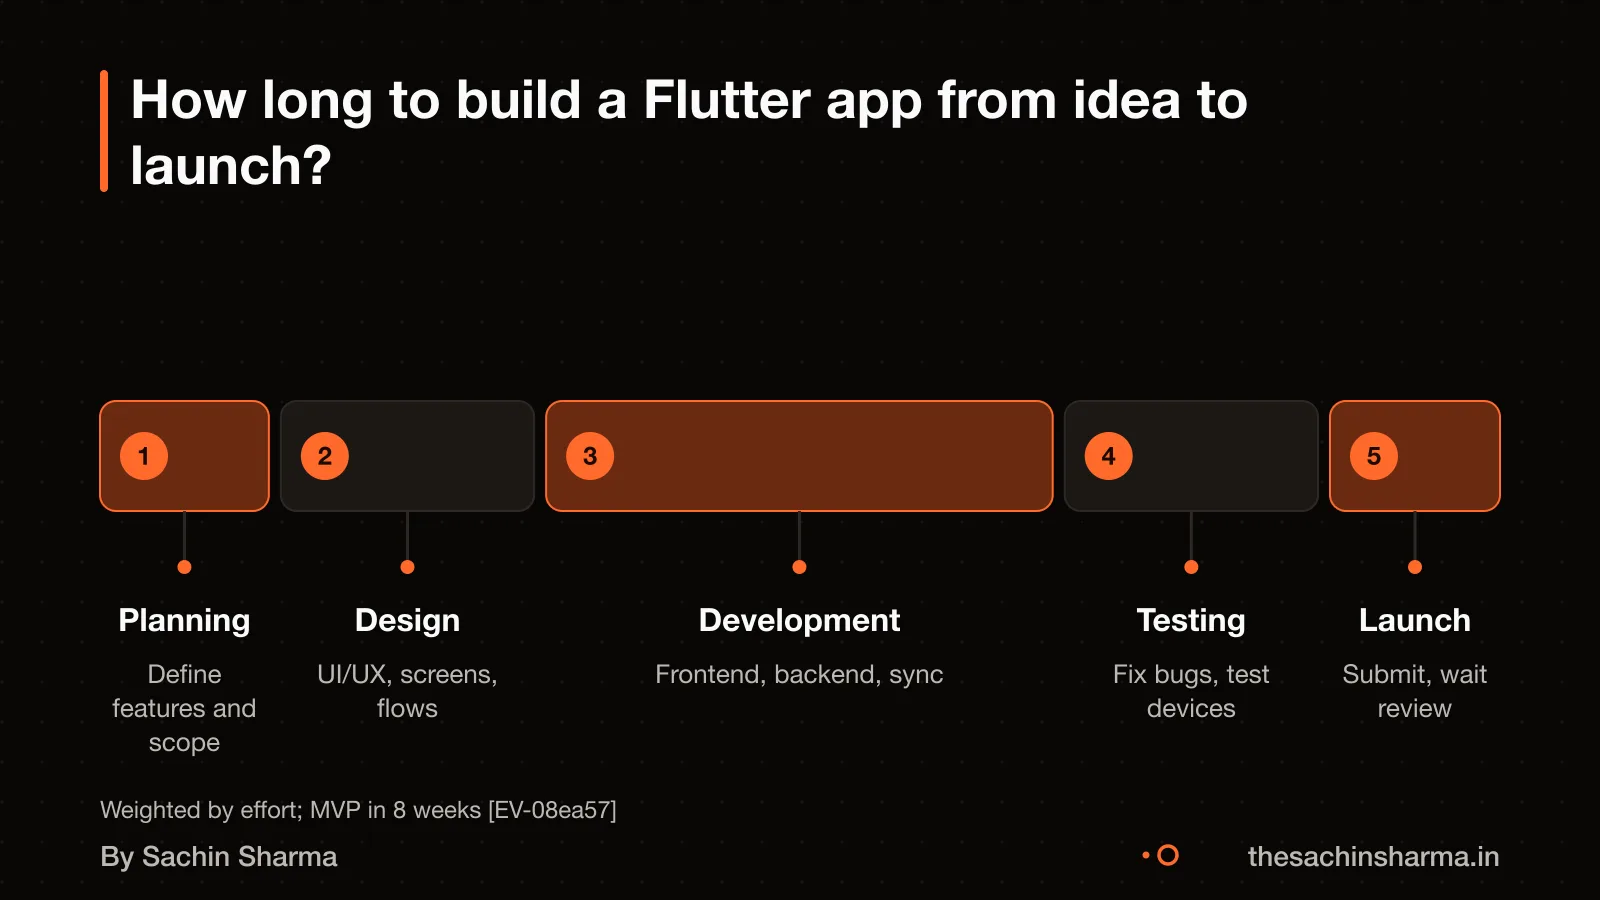Open thesachinsharma.in website link

point(1373,857)
